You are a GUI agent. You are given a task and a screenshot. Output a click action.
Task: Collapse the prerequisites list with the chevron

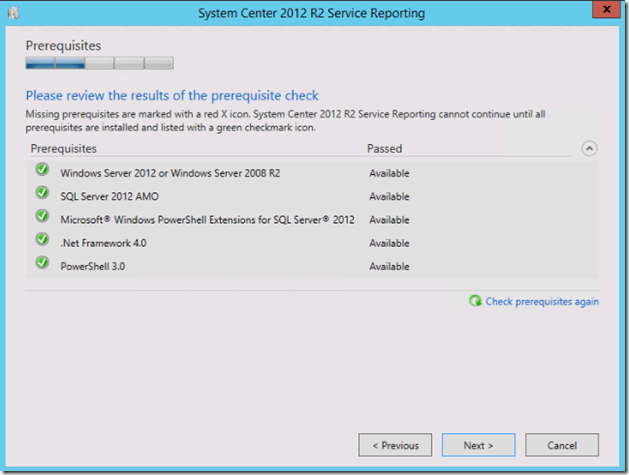[589, 149]
